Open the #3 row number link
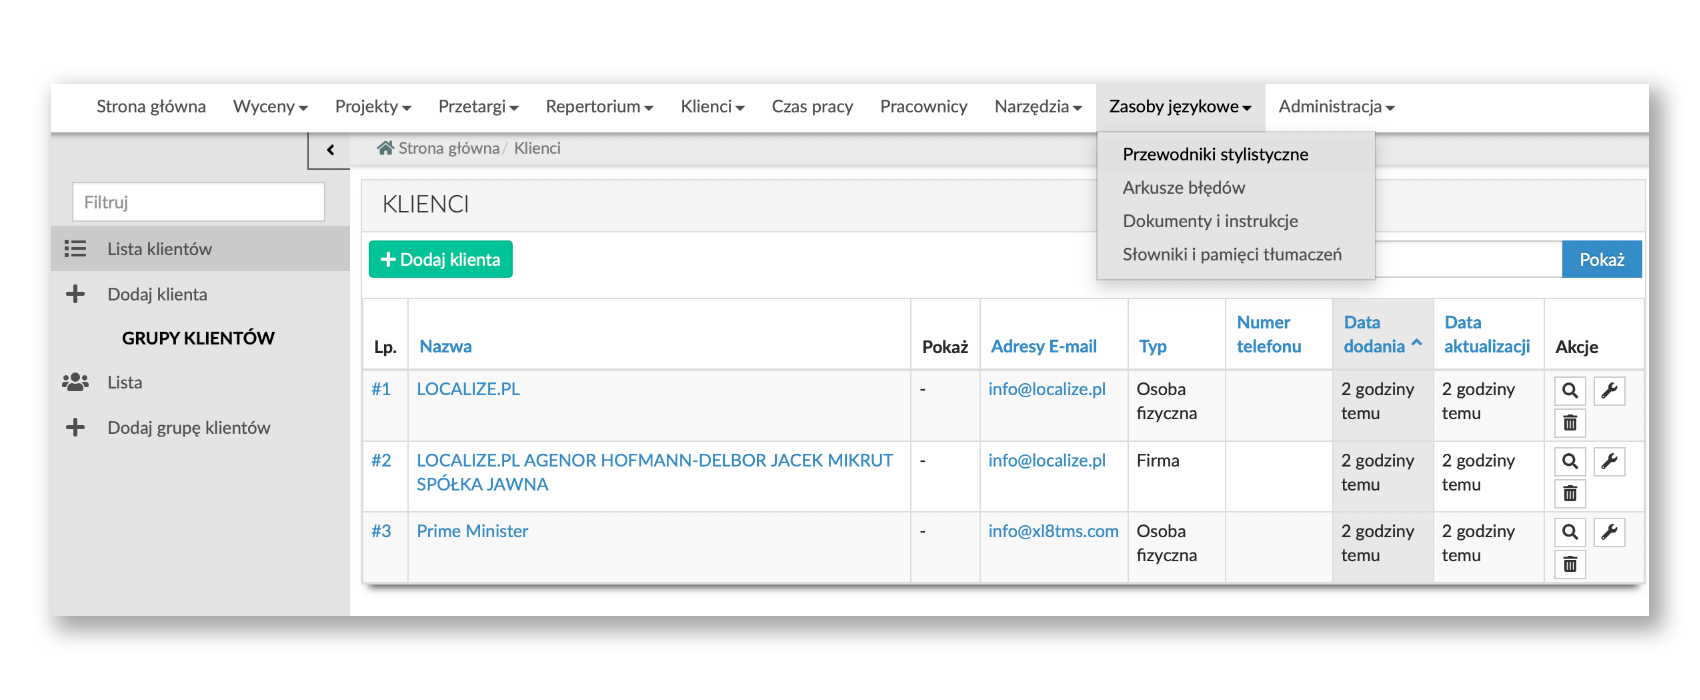Screen dimensions: 1700x700 (x=381, y=531)
